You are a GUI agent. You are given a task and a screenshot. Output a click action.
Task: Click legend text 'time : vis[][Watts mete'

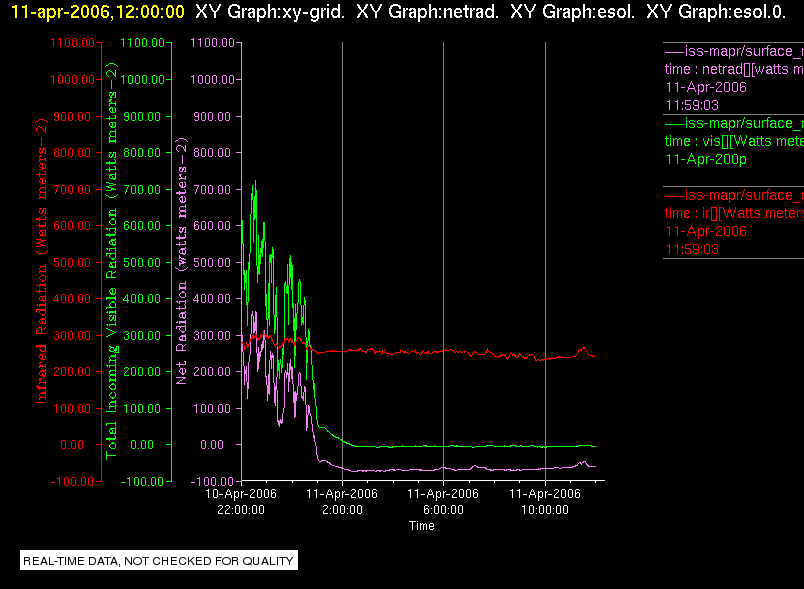pyautogui.click(x=734, y=141)
